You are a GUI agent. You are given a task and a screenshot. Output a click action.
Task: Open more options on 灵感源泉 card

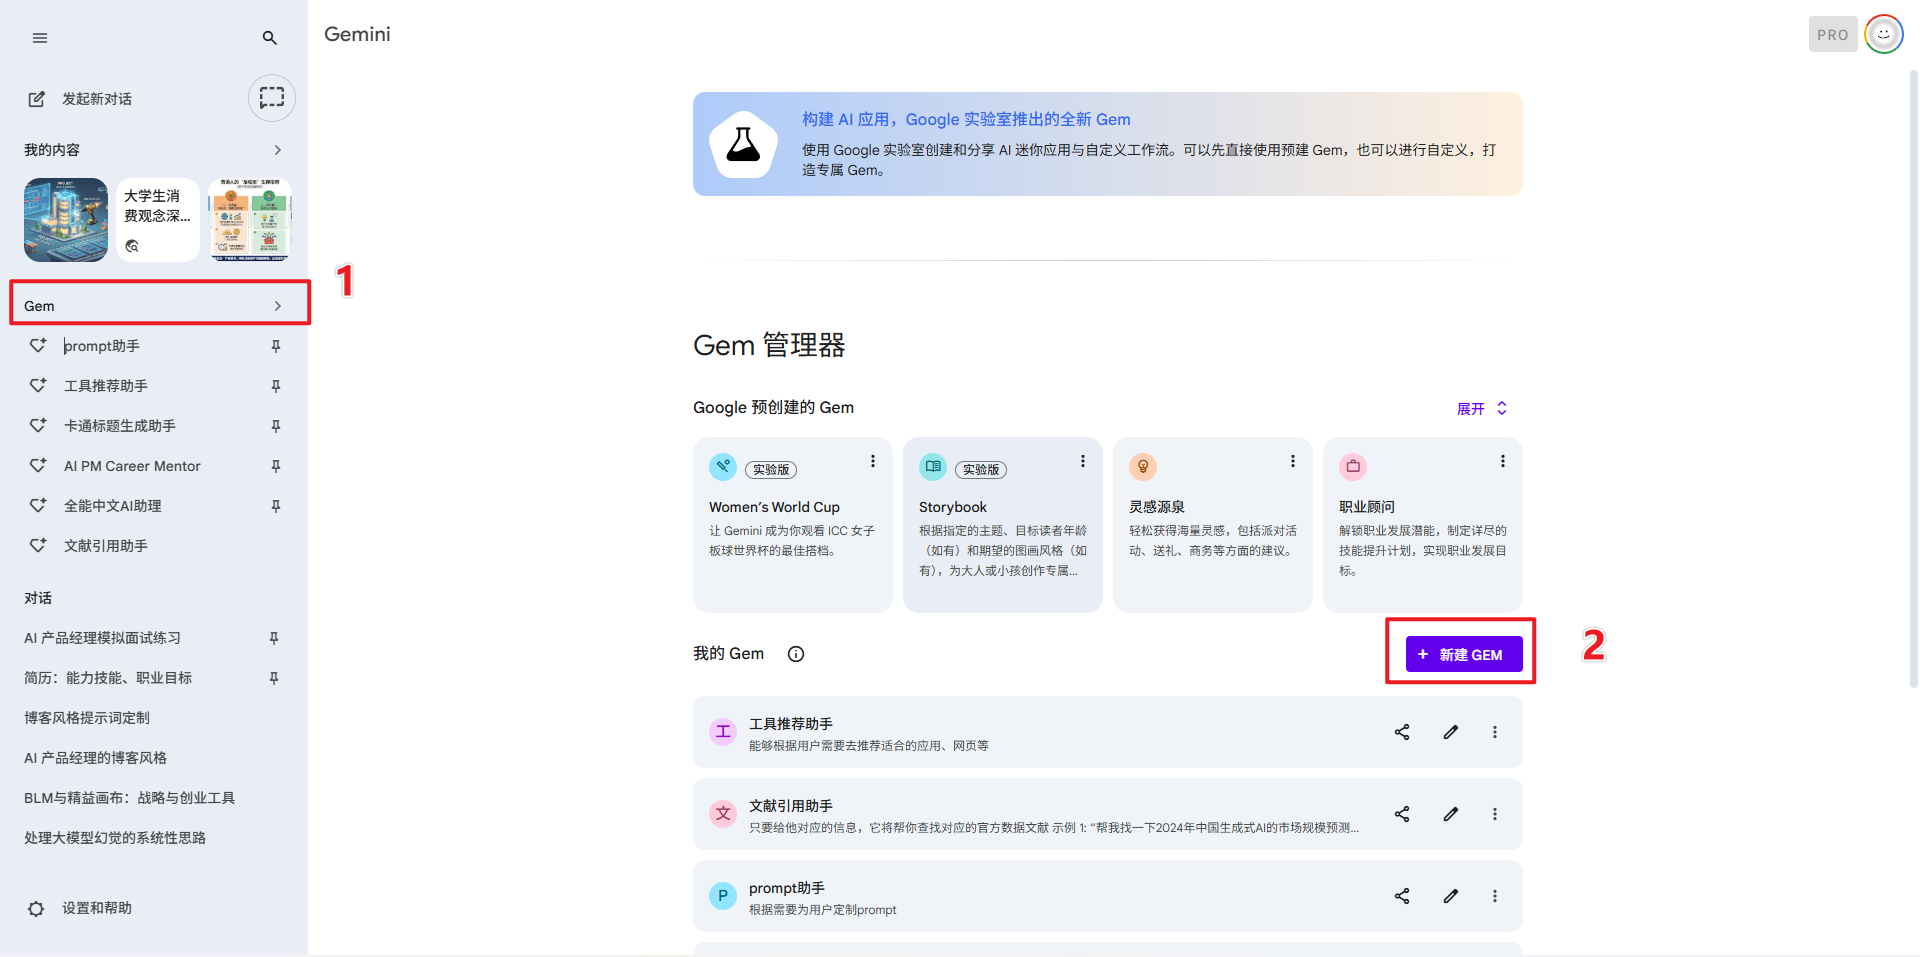[1293, 461]
